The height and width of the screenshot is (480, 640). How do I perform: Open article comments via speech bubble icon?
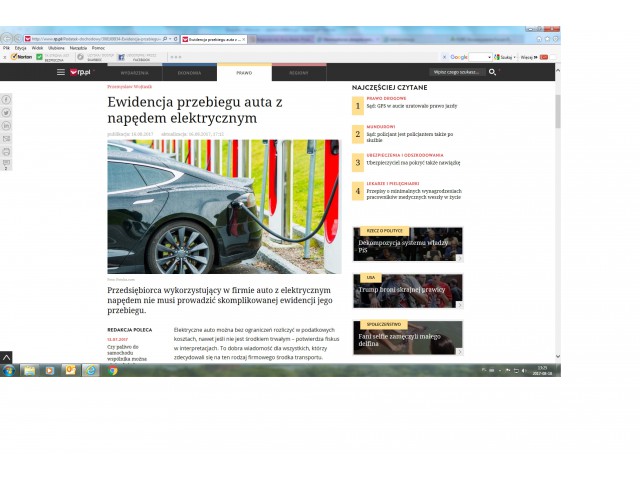pos(7,163)
